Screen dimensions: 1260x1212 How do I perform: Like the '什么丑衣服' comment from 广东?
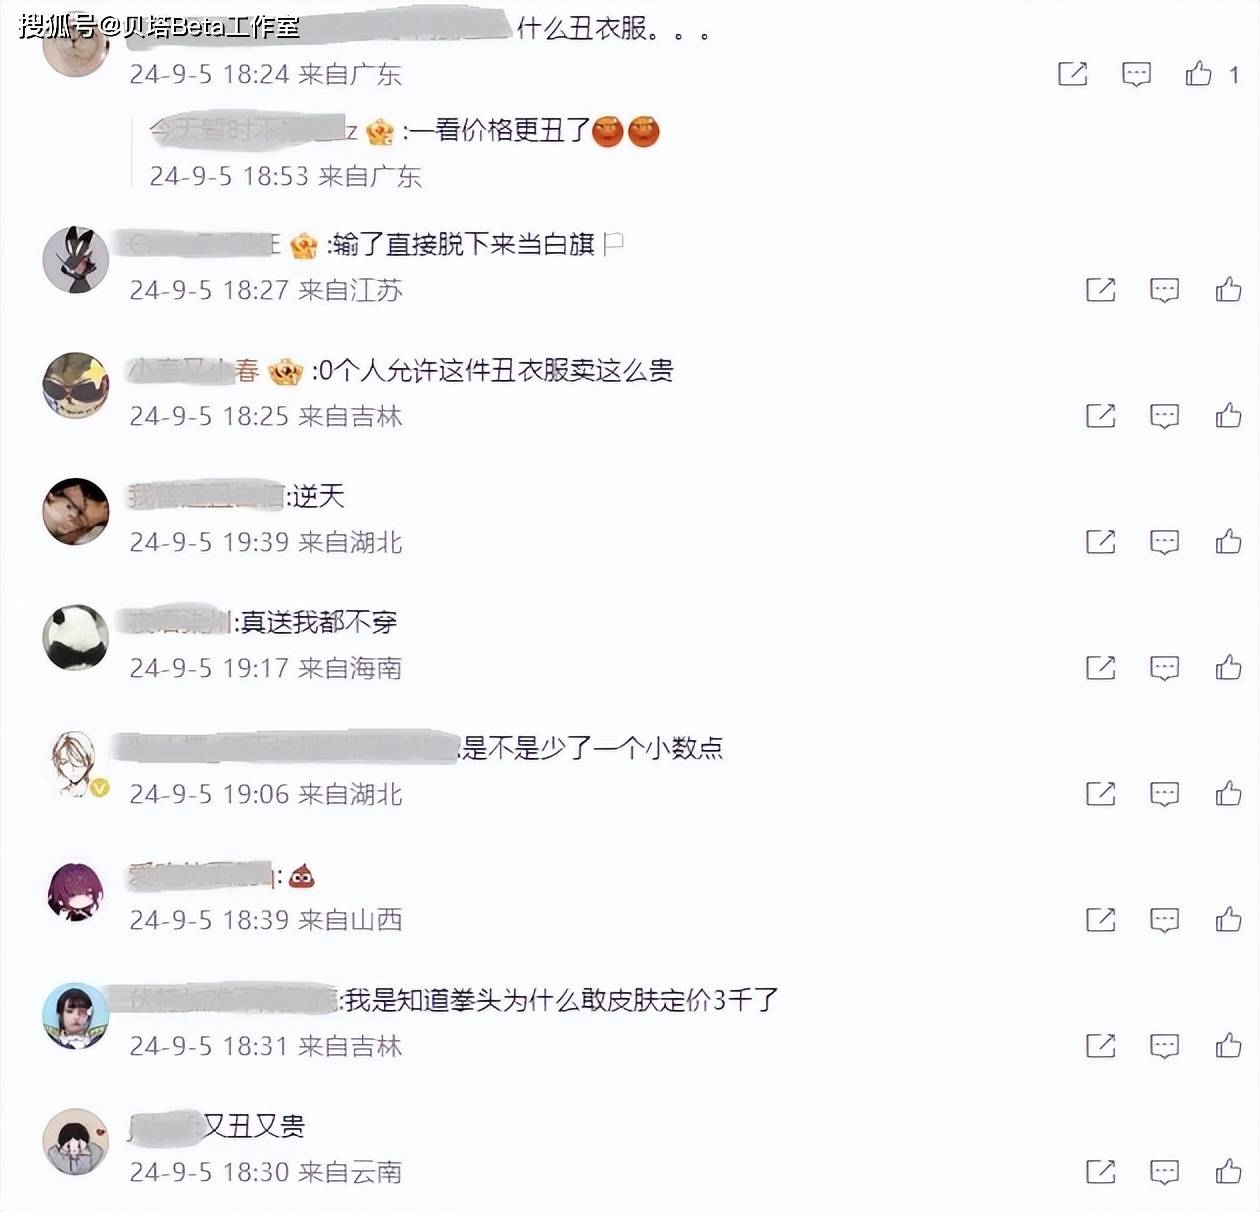pyautogui.click(x=1198, y=73)
